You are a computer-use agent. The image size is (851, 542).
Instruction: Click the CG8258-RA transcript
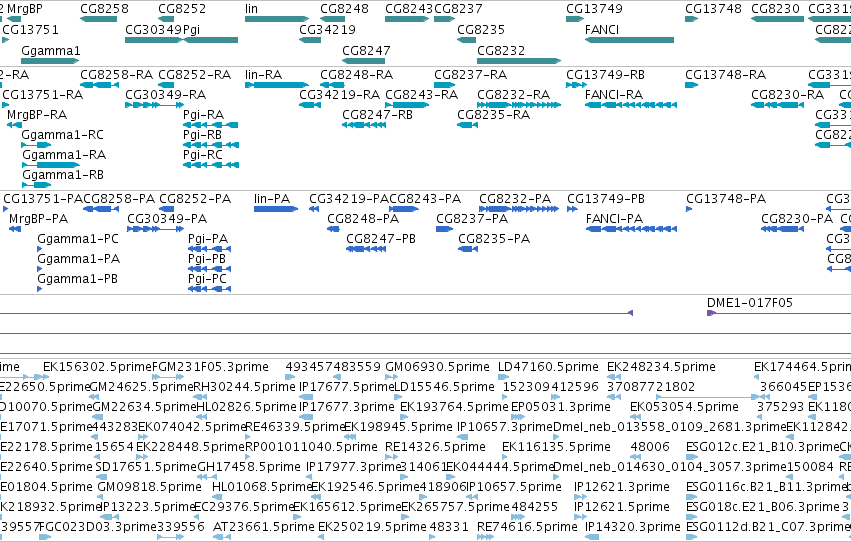tap(99, 85)
